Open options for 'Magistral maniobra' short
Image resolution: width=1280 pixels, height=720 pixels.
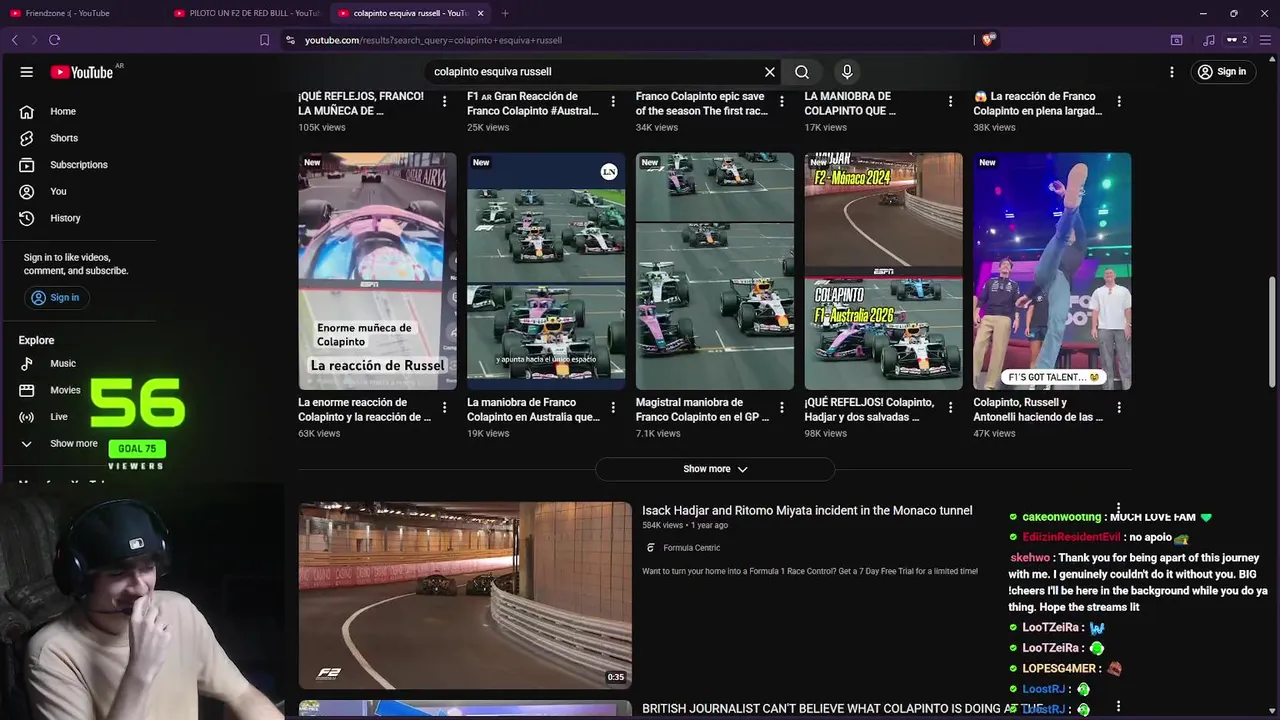(x=782, y=408)
